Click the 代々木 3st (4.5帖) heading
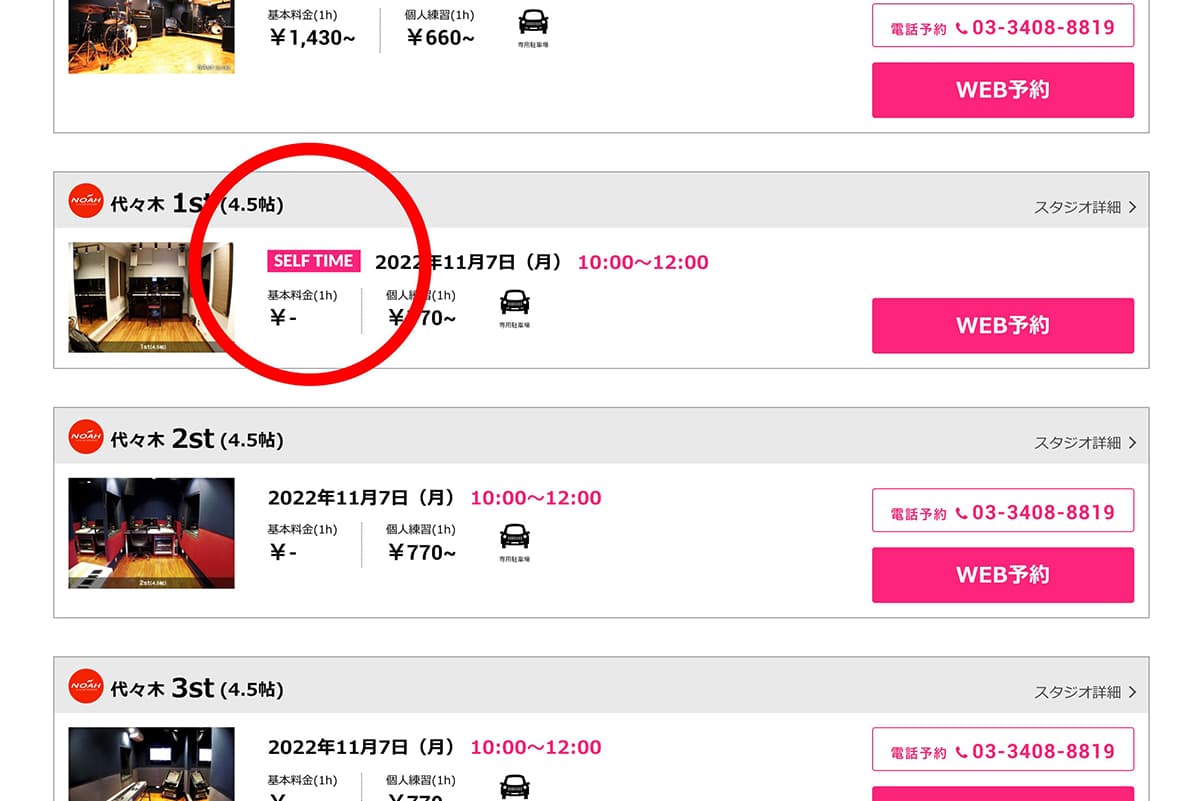1200x801 pixels. click(x=197, y=688)
